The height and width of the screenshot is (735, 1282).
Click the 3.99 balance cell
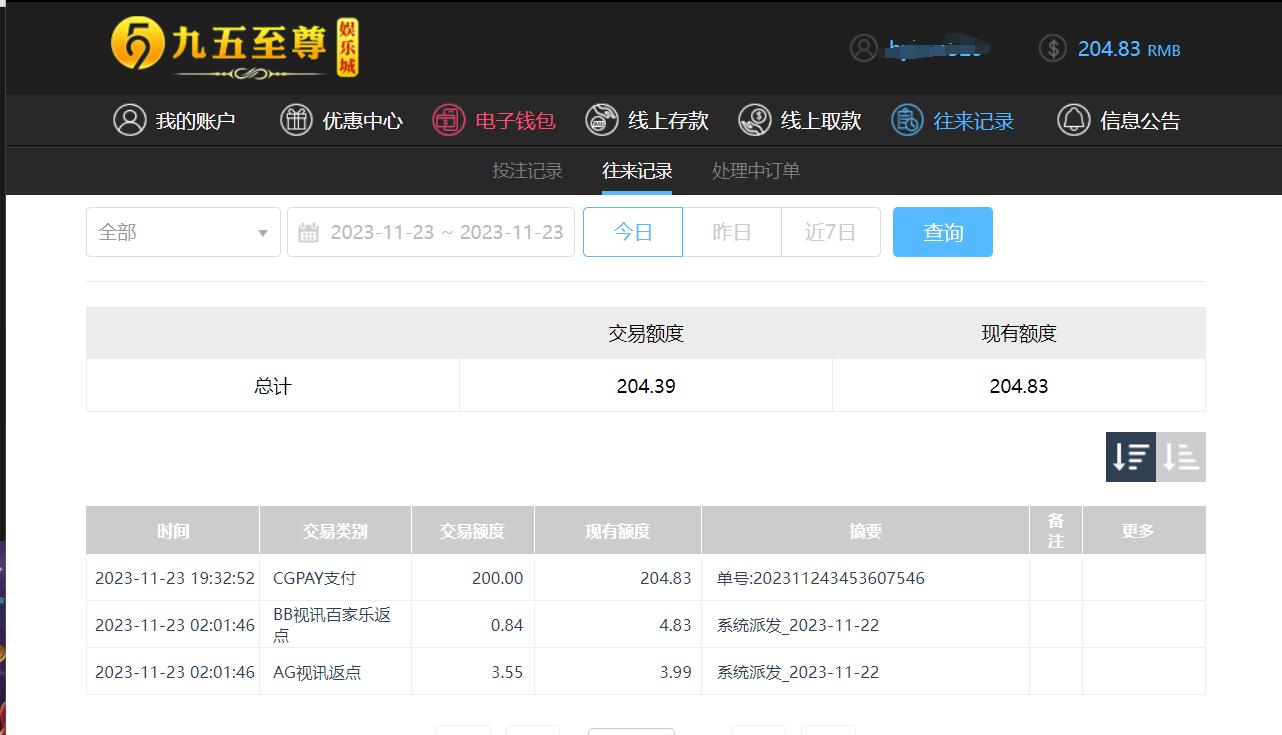click(x=675, y=672)
